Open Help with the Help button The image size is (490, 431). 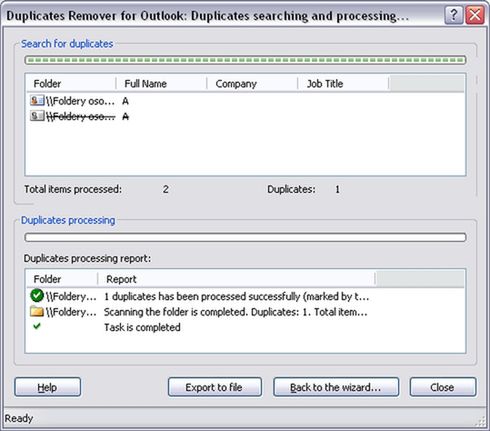click(47, 387)
